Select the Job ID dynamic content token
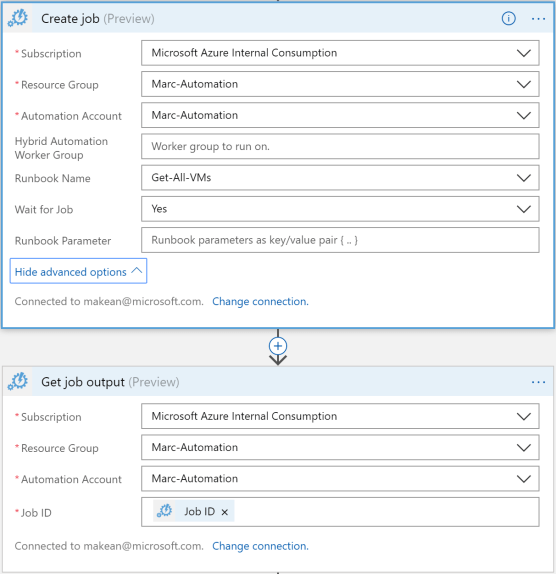The image size is (556, 574). (x=194, y=511)
